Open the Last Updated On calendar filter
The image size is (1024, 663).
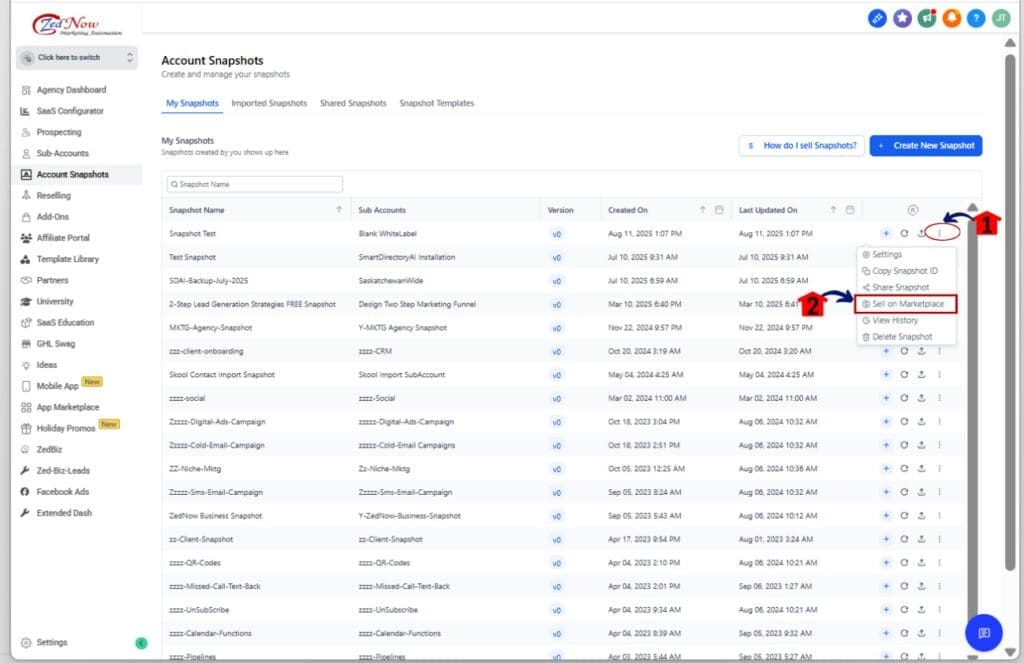click(849, 210)
